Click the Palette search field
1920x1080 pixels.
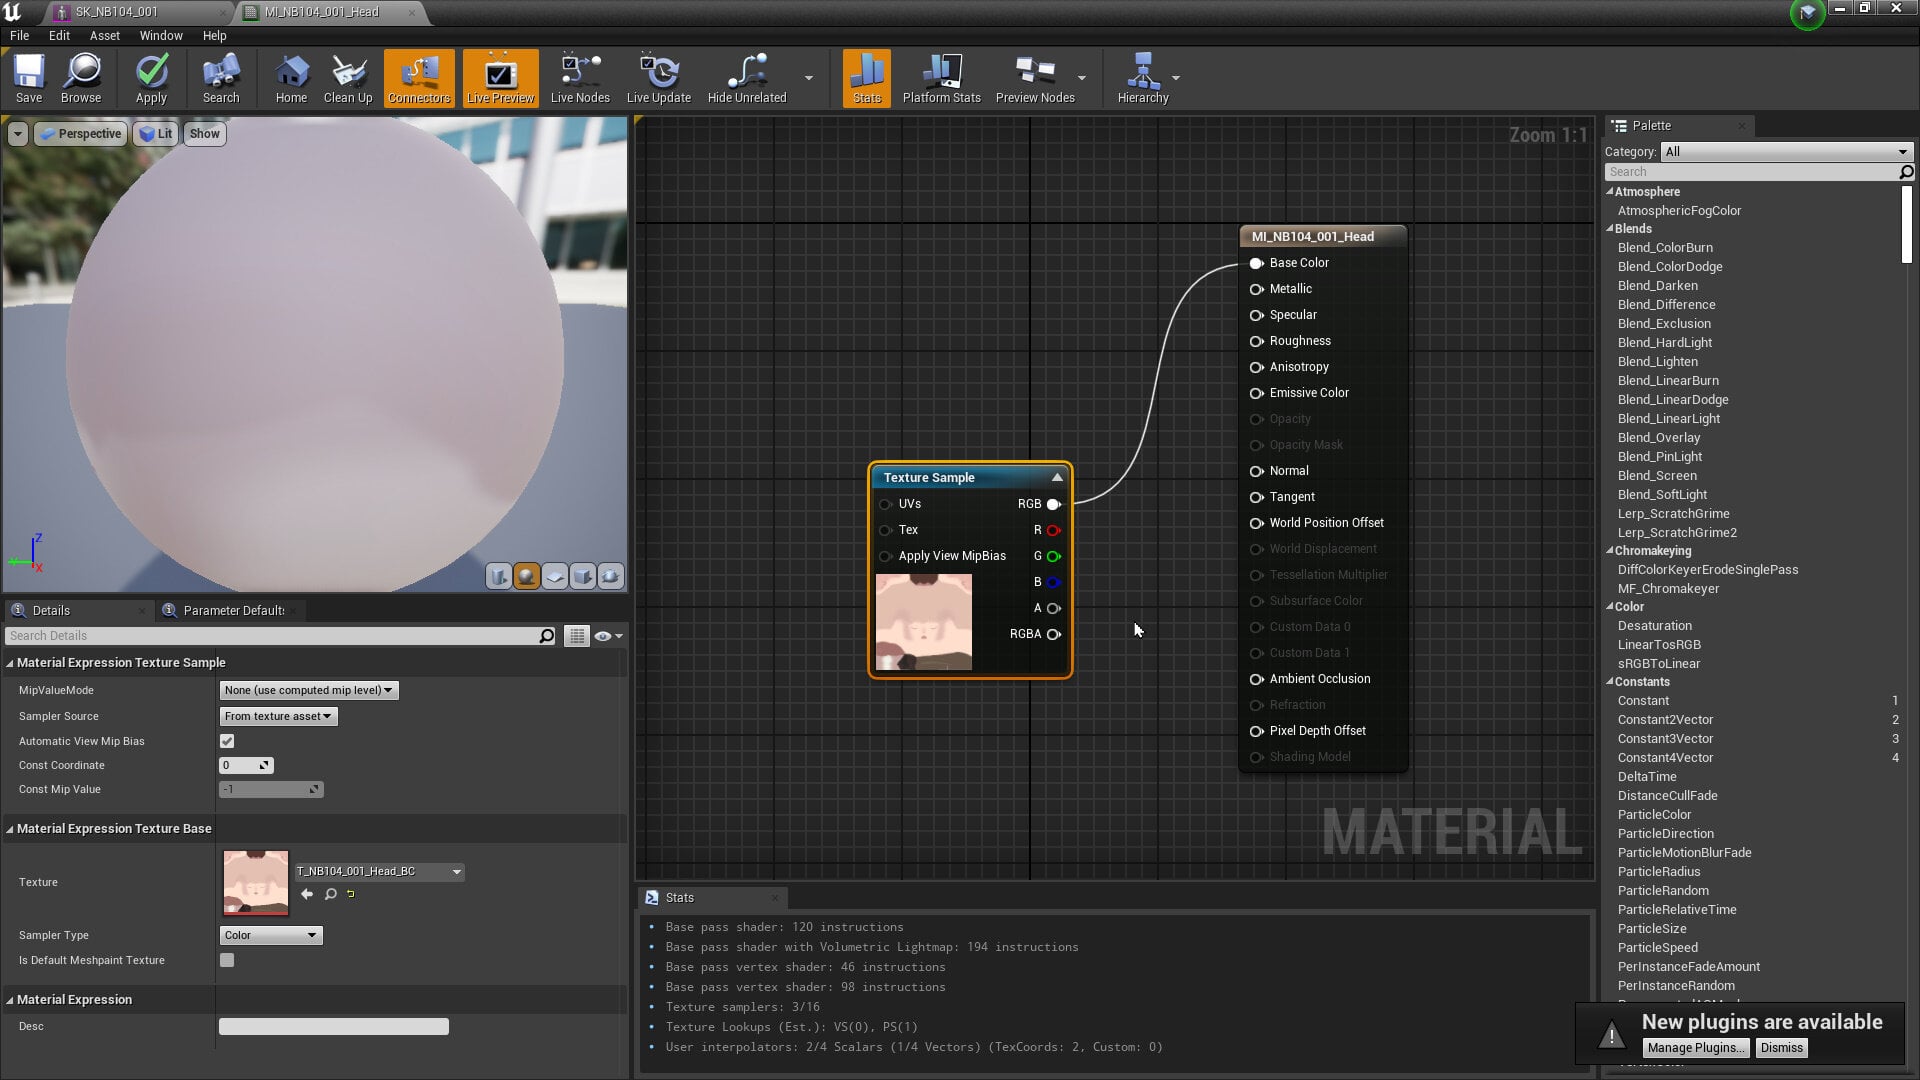pyautogui.click(x=1752, y=172)
